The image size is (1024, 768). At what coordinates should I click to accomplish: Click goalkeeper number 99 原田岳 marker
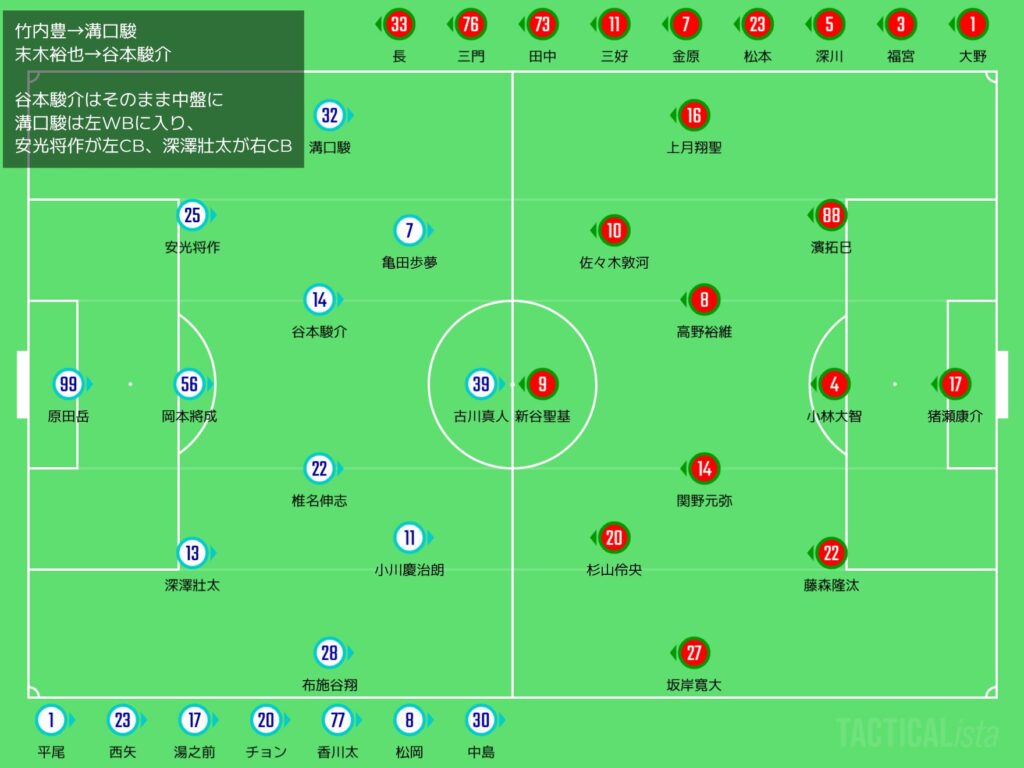(68, 384)
